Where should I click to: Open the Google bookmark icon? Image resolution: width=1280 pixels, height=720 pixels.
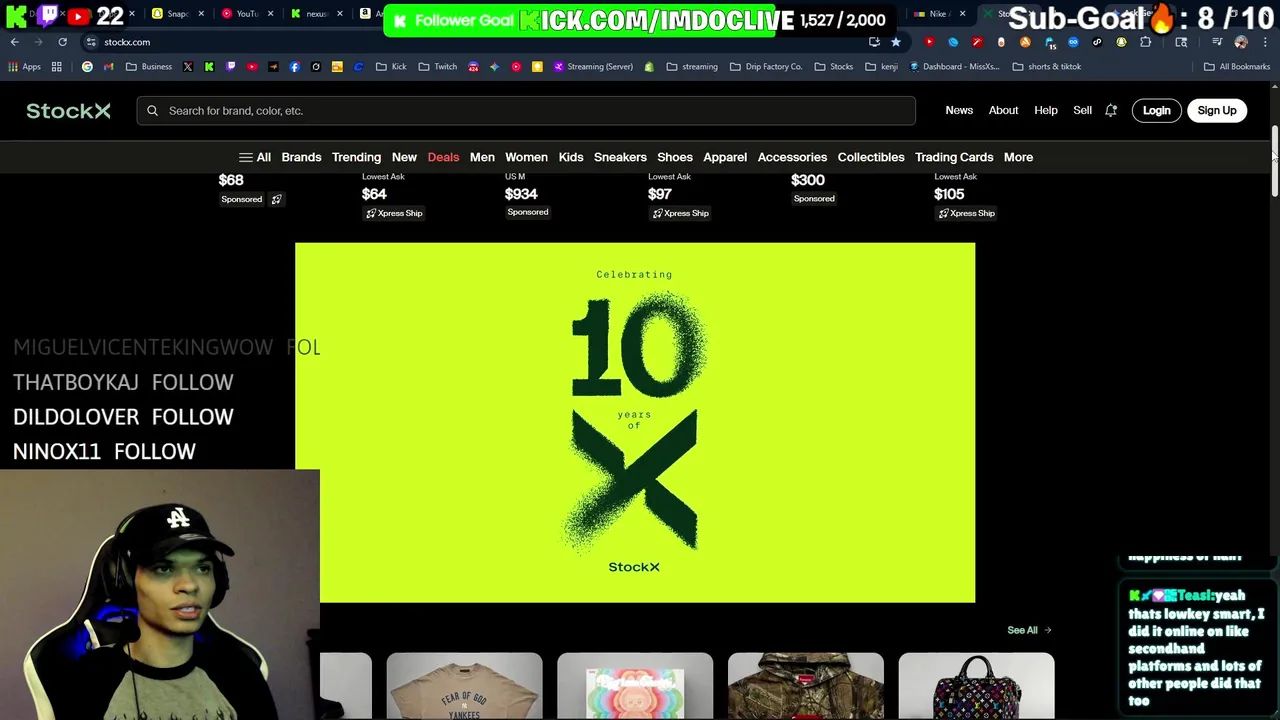point(87,67)
